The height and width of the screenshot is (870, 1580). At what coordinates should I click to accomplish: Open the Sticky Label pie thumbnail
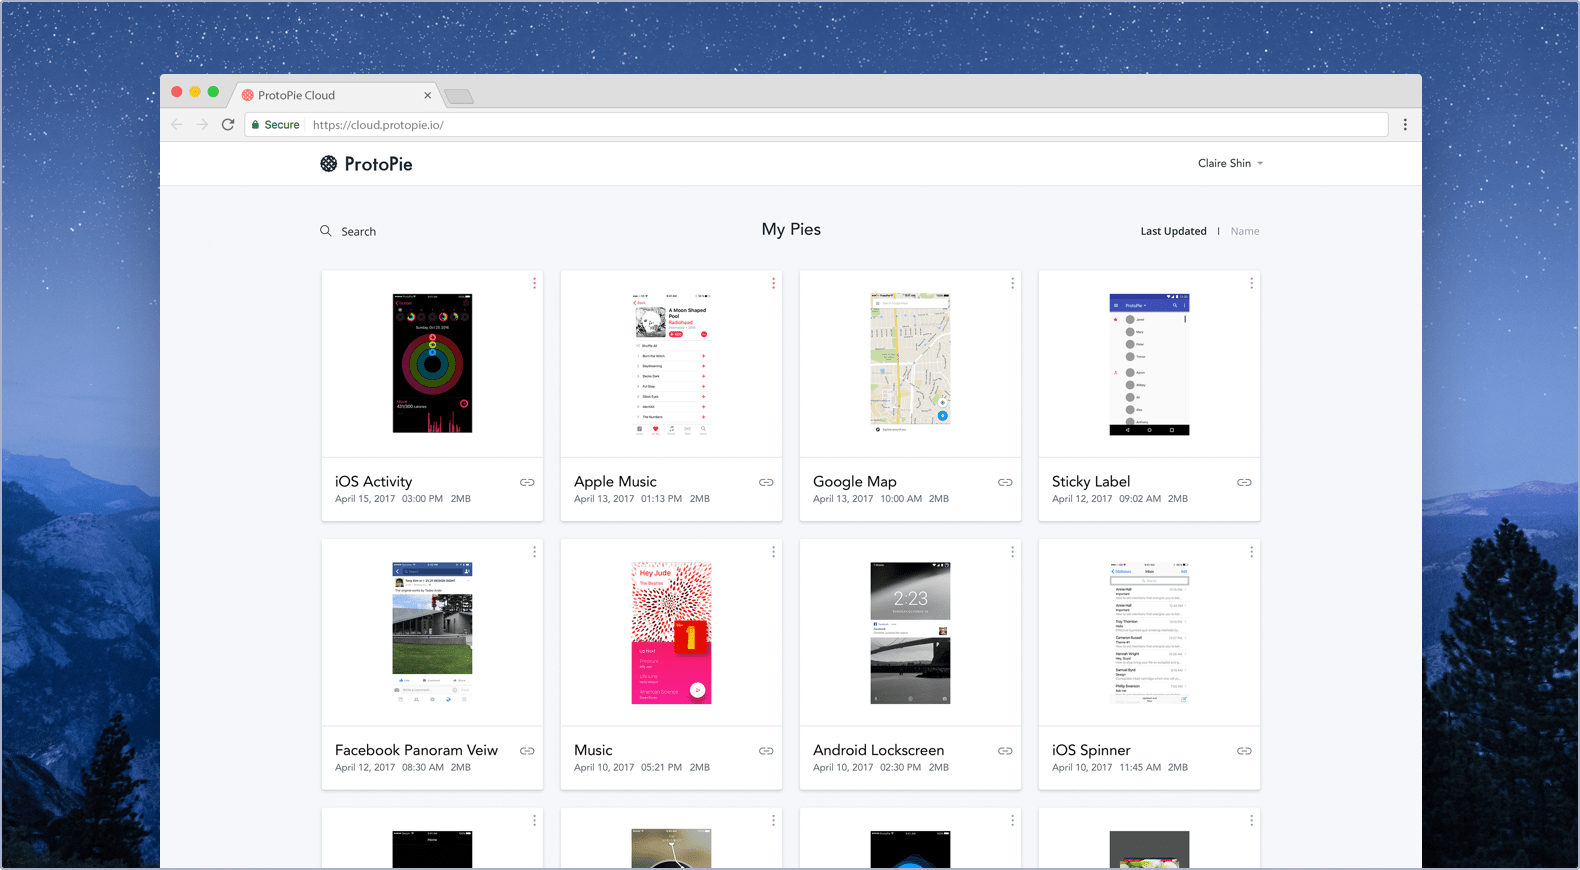[x=1149, y=364]
